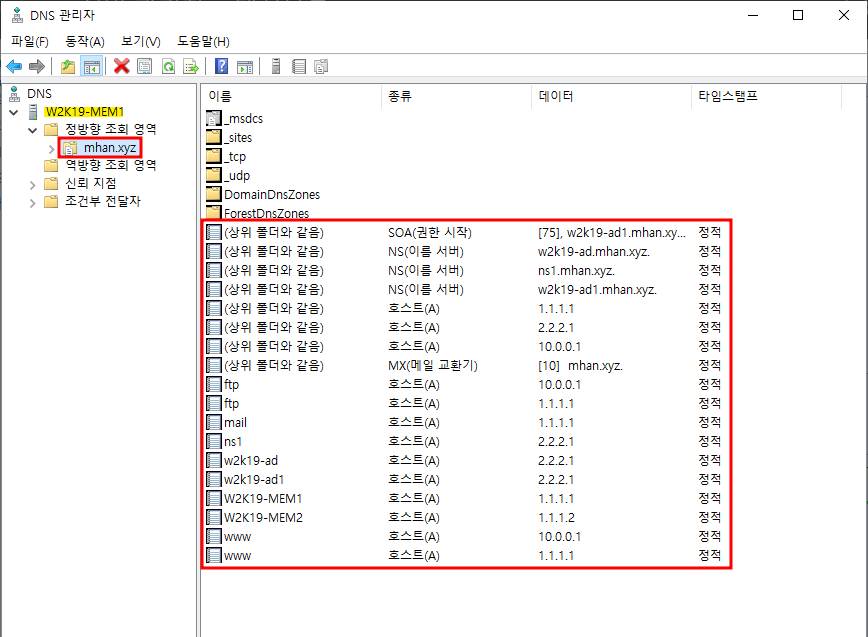868x637 pixels.
Task: Select 정방향 조회 영역 in tree
Action: tap(111, 130)
